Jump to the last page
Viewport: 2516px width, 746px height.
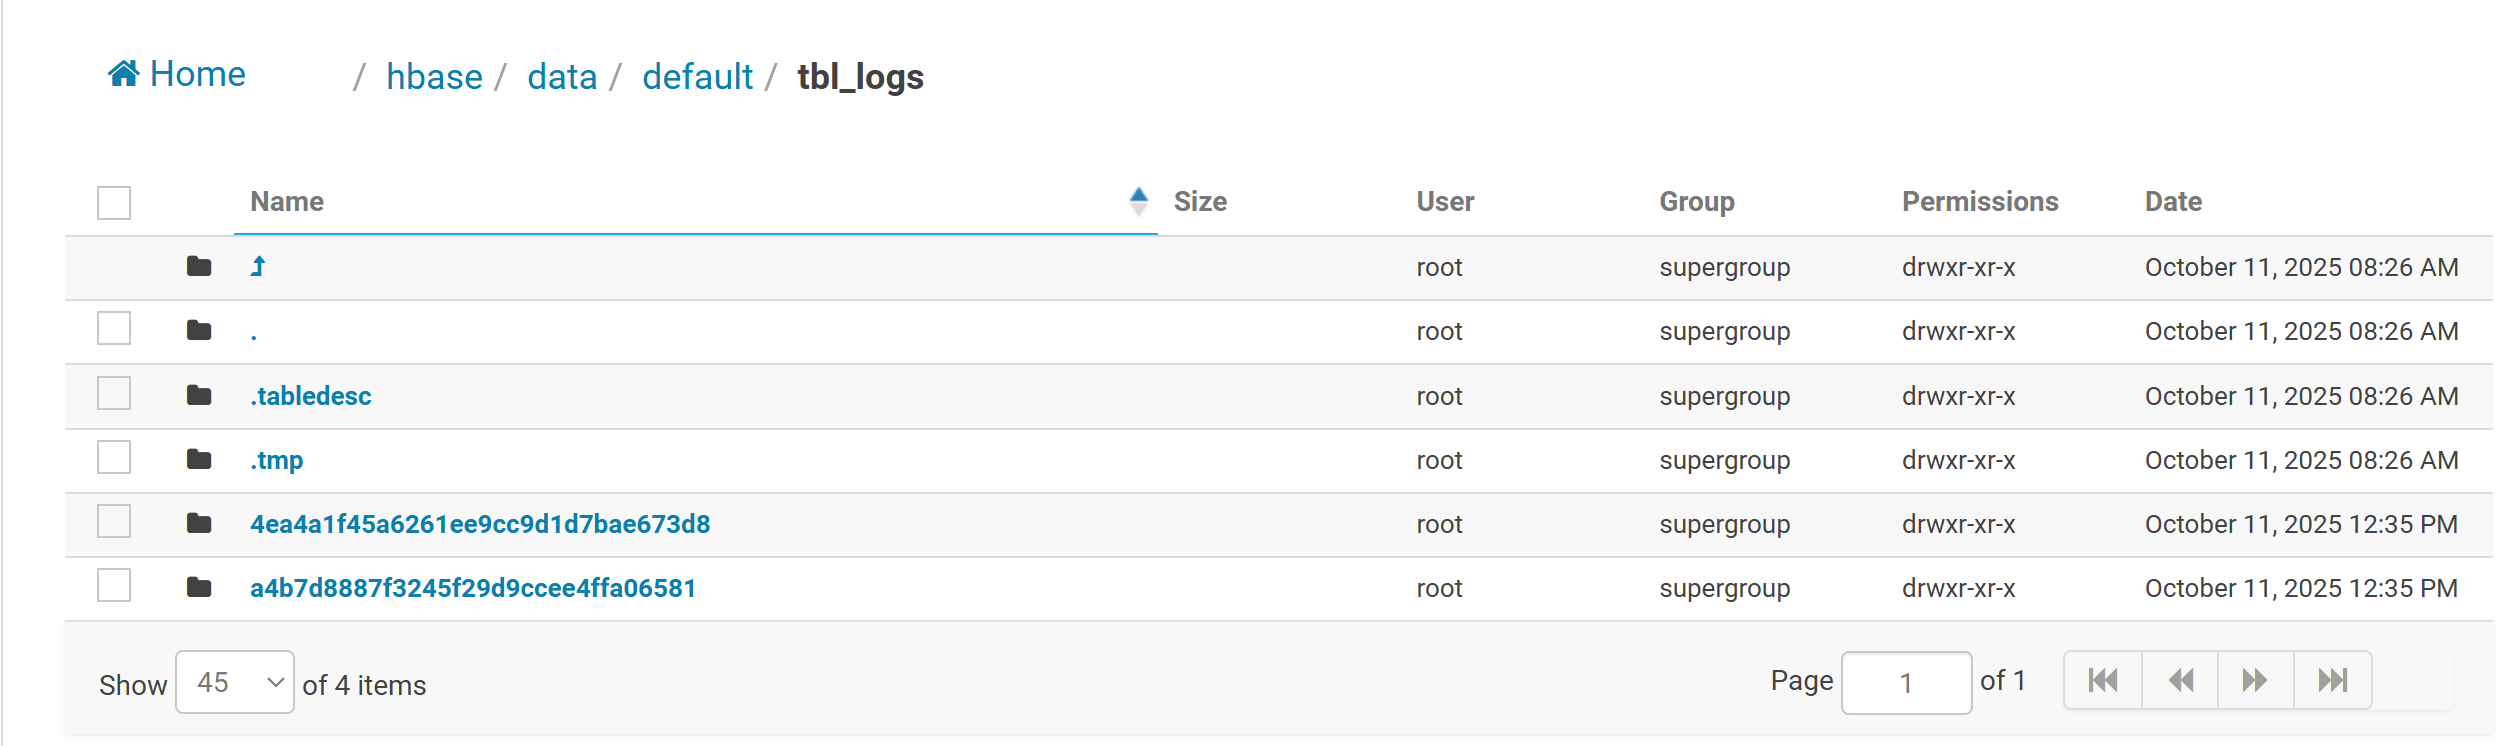[2332, 681]
